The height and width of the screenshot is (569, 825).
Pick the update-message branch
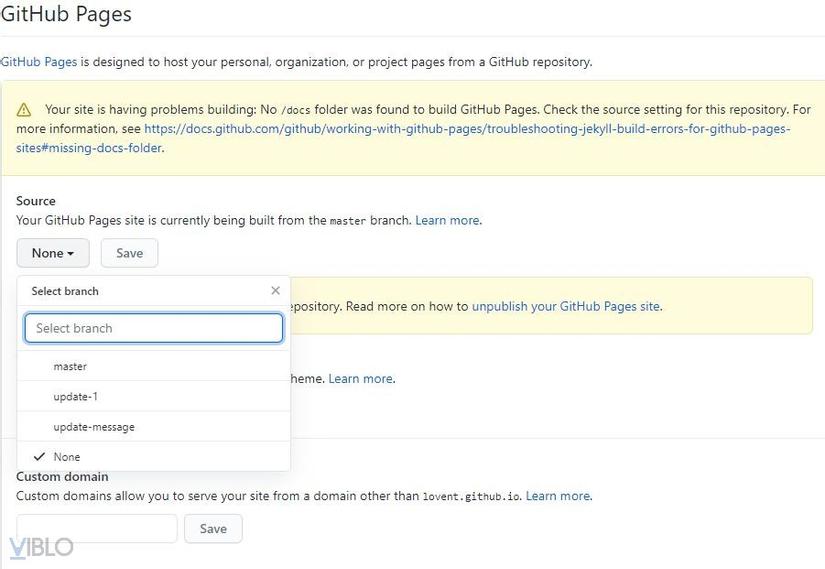[94, 427]
